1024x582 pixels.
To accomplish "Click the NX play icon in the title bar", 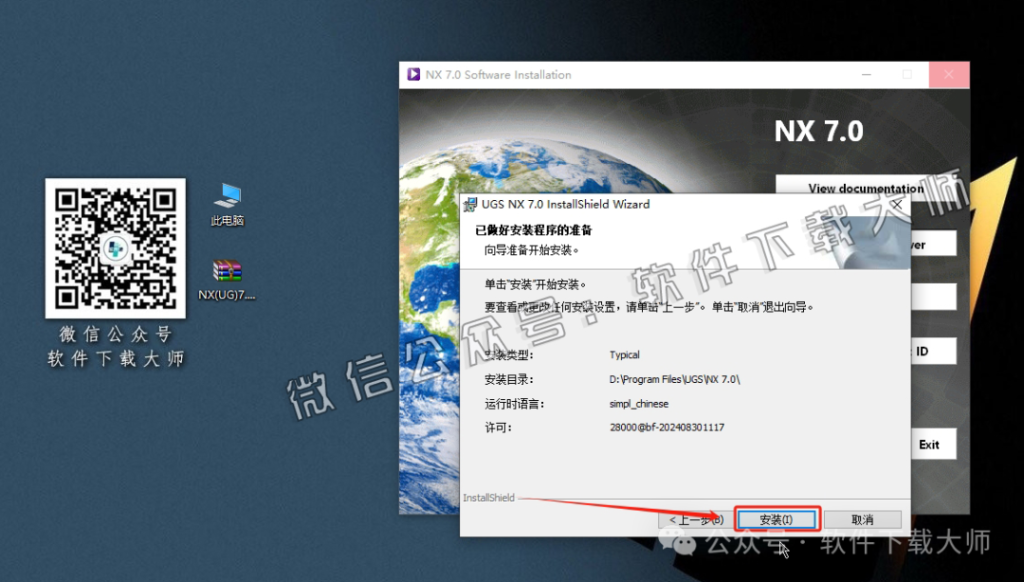I will pyautogui.click(x=416, y=74).
